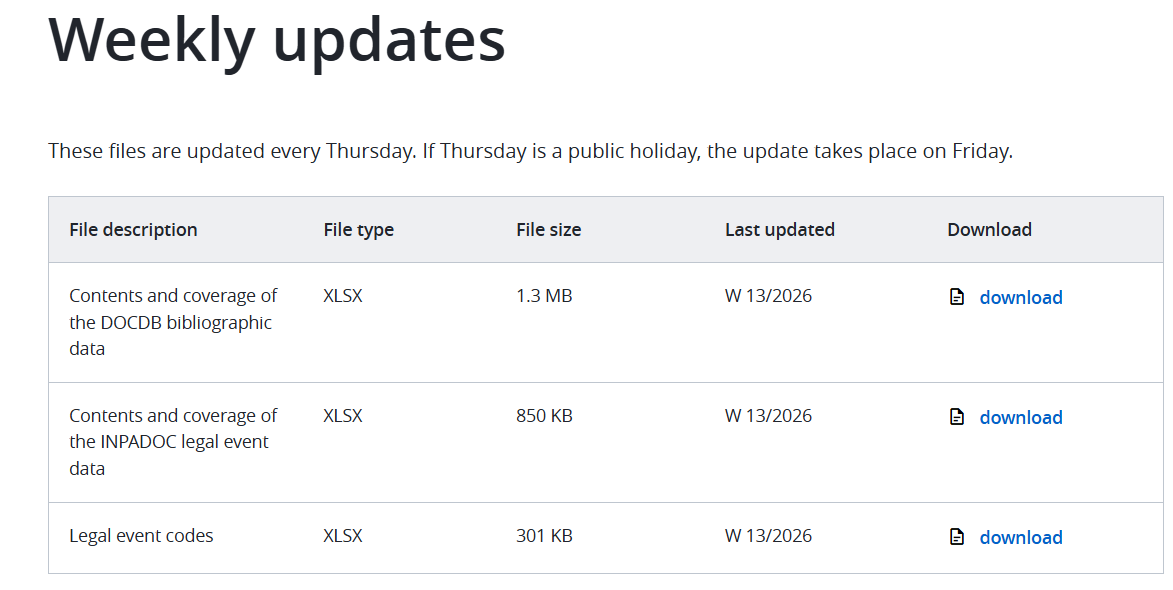Click the file icon in the INPADOC legal event row
This screenshot has width=1173, height=590.
coord(957,417)
